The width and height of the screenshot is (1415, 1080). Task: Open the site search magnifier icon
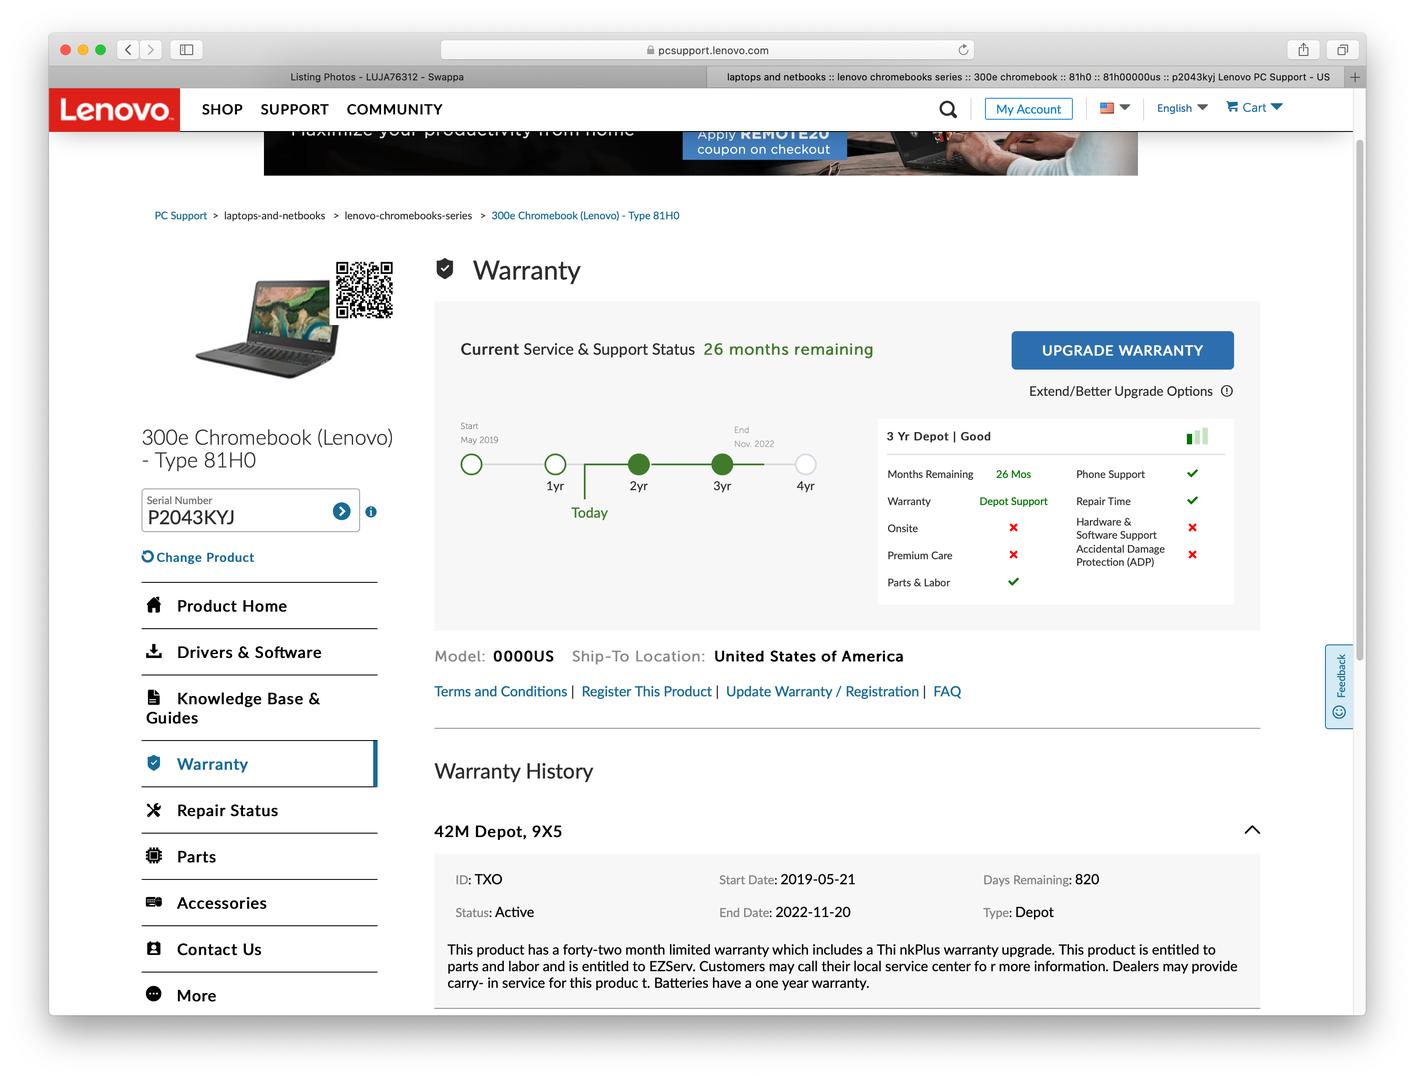(x=948, y=109)
